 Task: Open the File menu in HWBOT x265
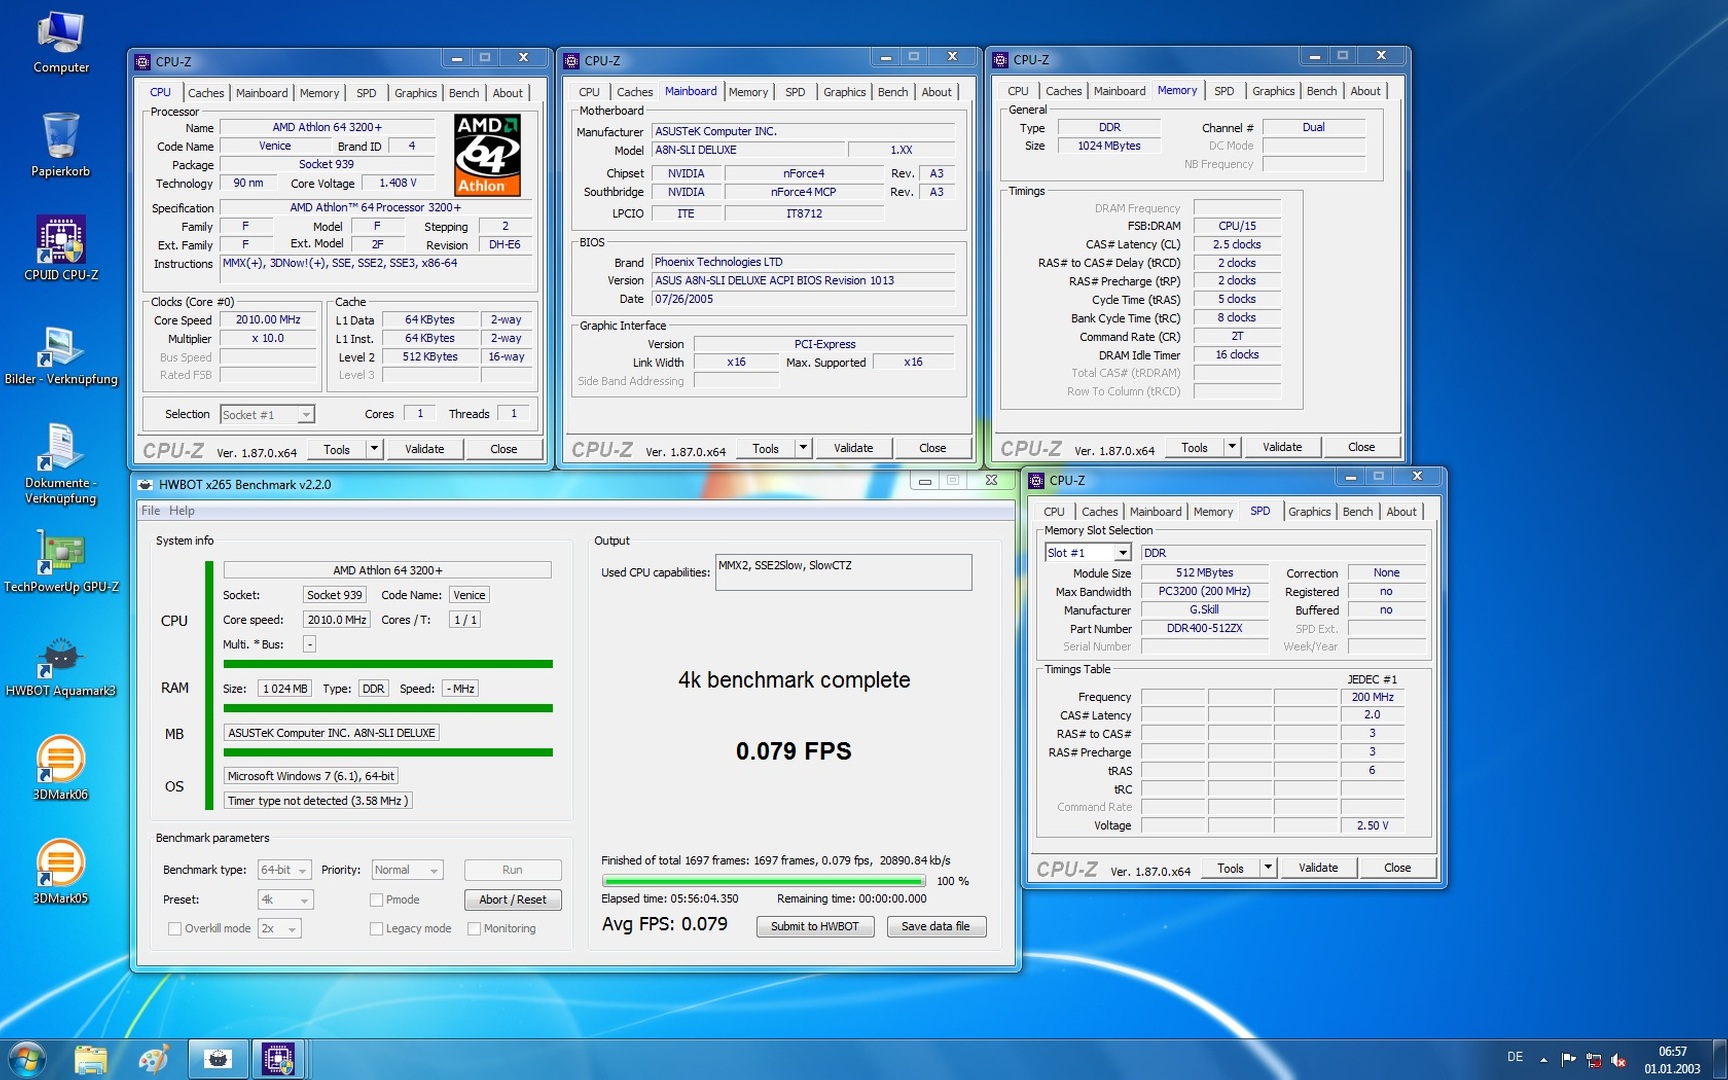(x=150, y=511)
